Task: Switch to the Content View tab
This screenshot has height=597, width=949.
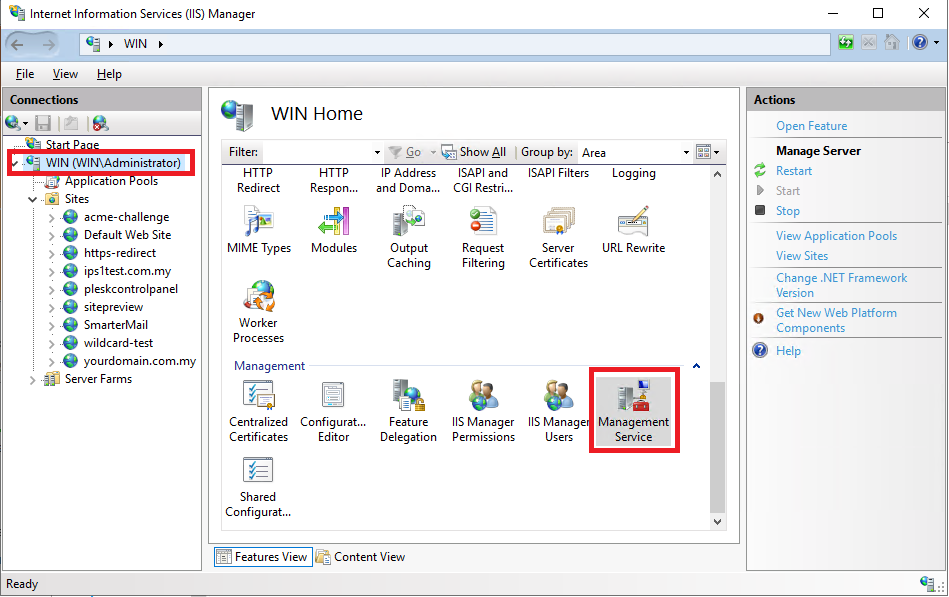Action: [361, 557]
